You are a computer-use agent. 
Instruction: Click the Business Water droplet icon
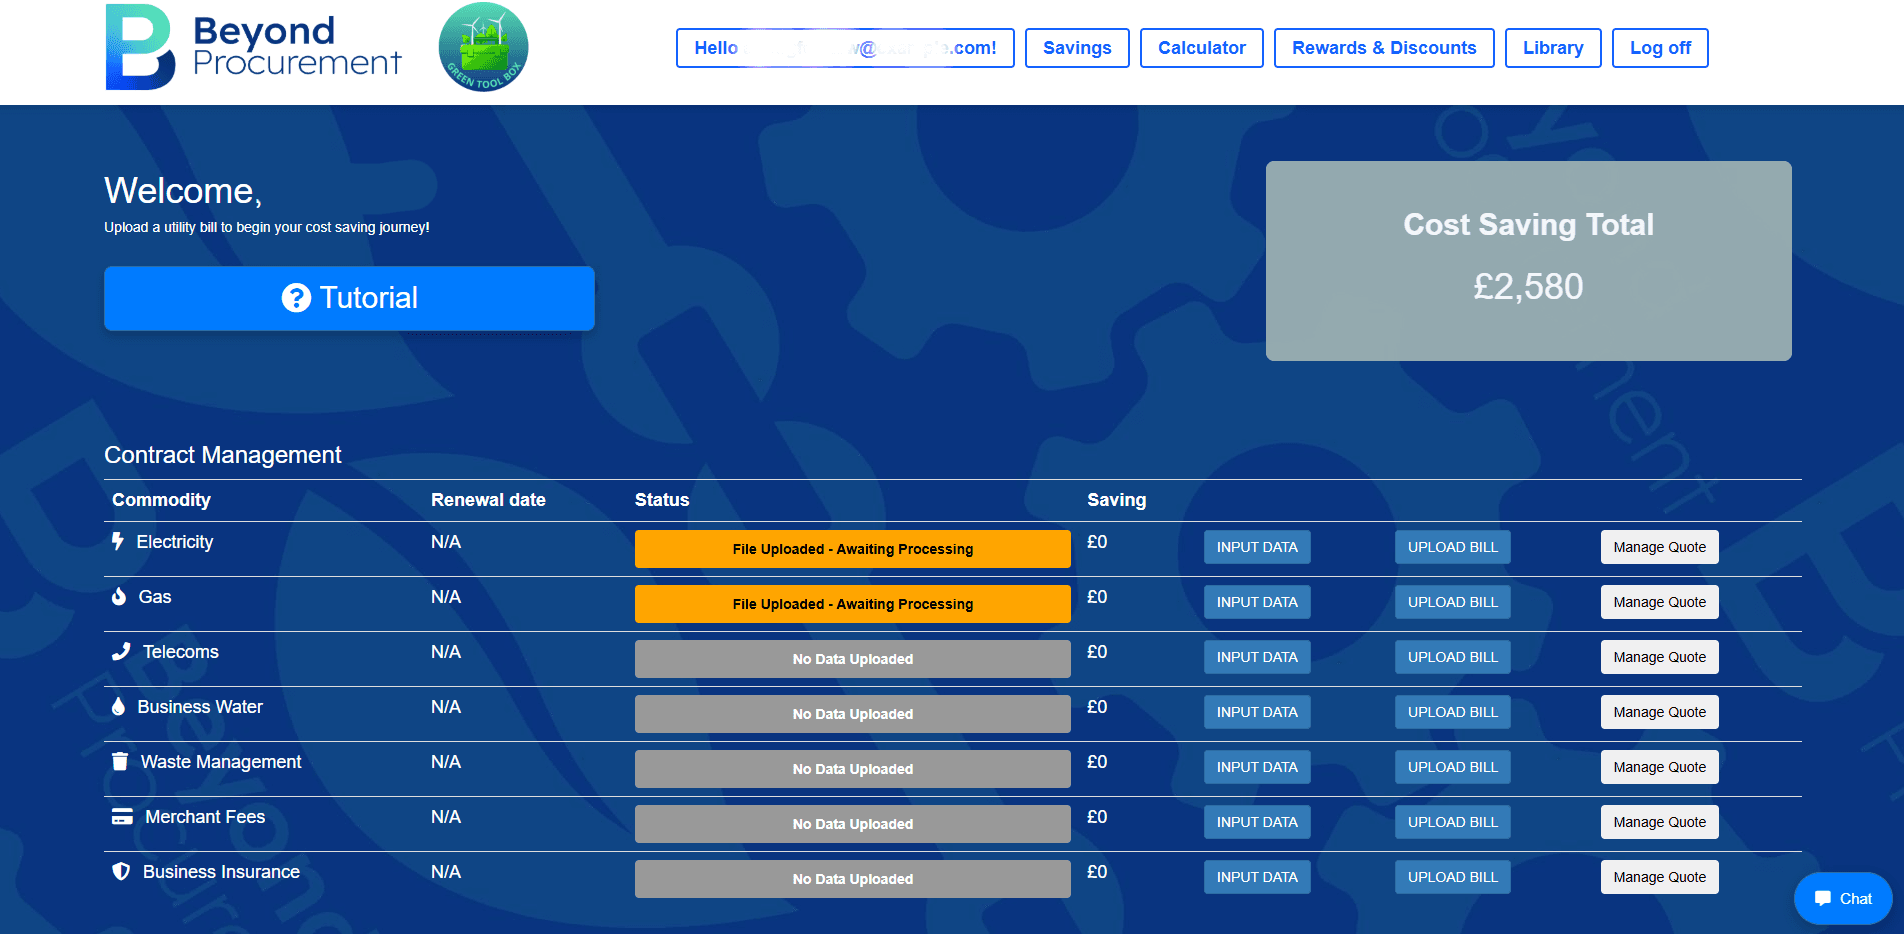pyautogui.click(x=119, y=706)
